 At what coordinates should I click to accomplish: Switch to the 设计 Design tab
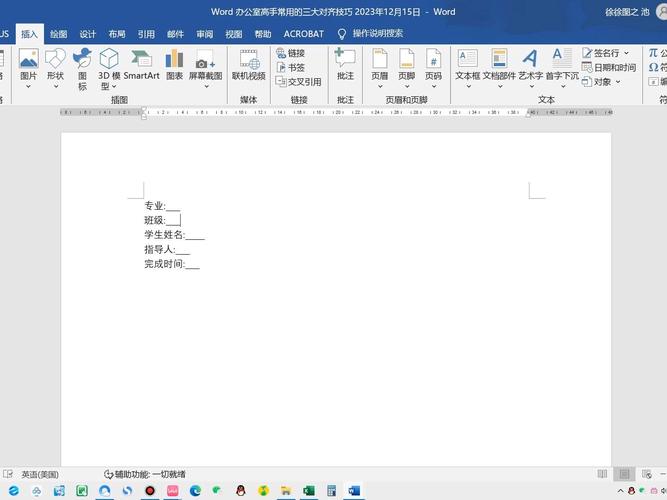pos(88,34)
